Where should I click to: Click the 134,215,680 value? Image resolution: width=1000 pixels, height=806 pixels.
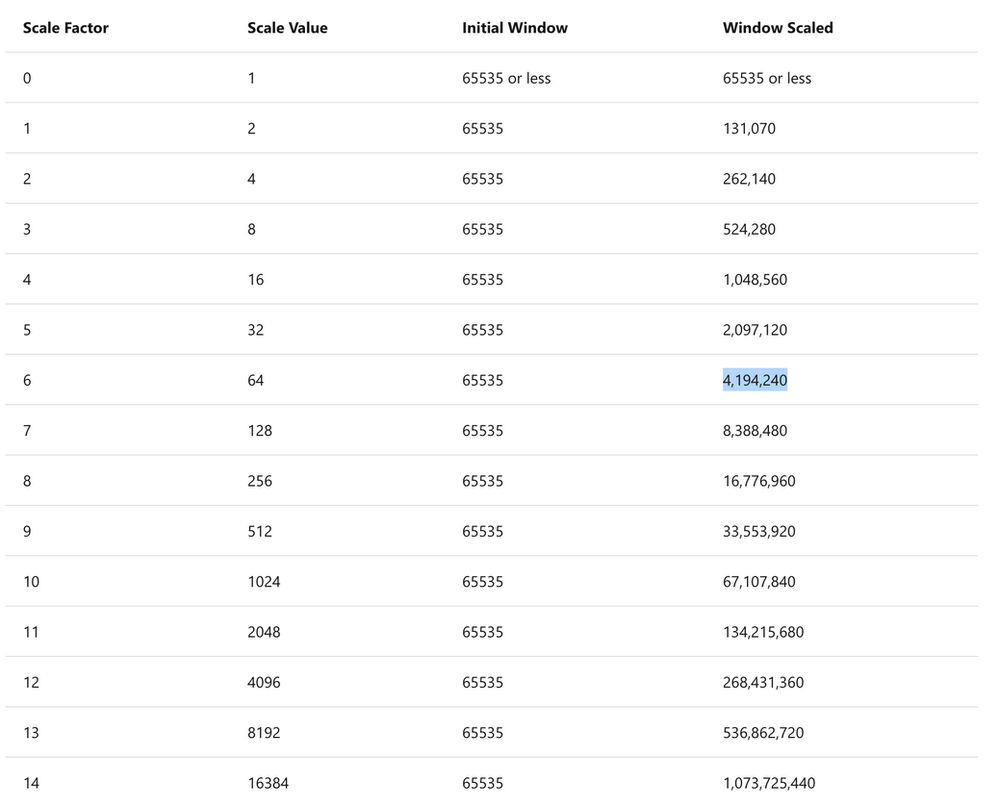tap(763, 632)
